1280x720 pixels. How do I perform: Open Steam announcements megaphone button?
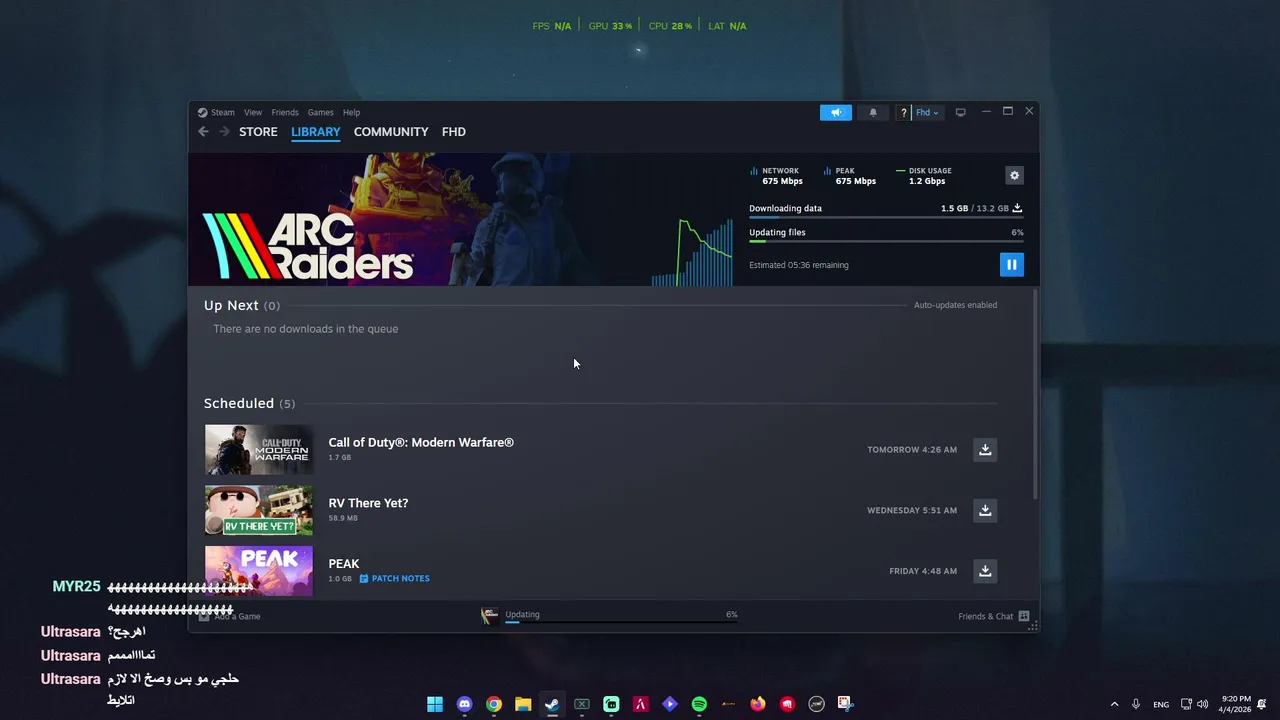coord(836,112)
